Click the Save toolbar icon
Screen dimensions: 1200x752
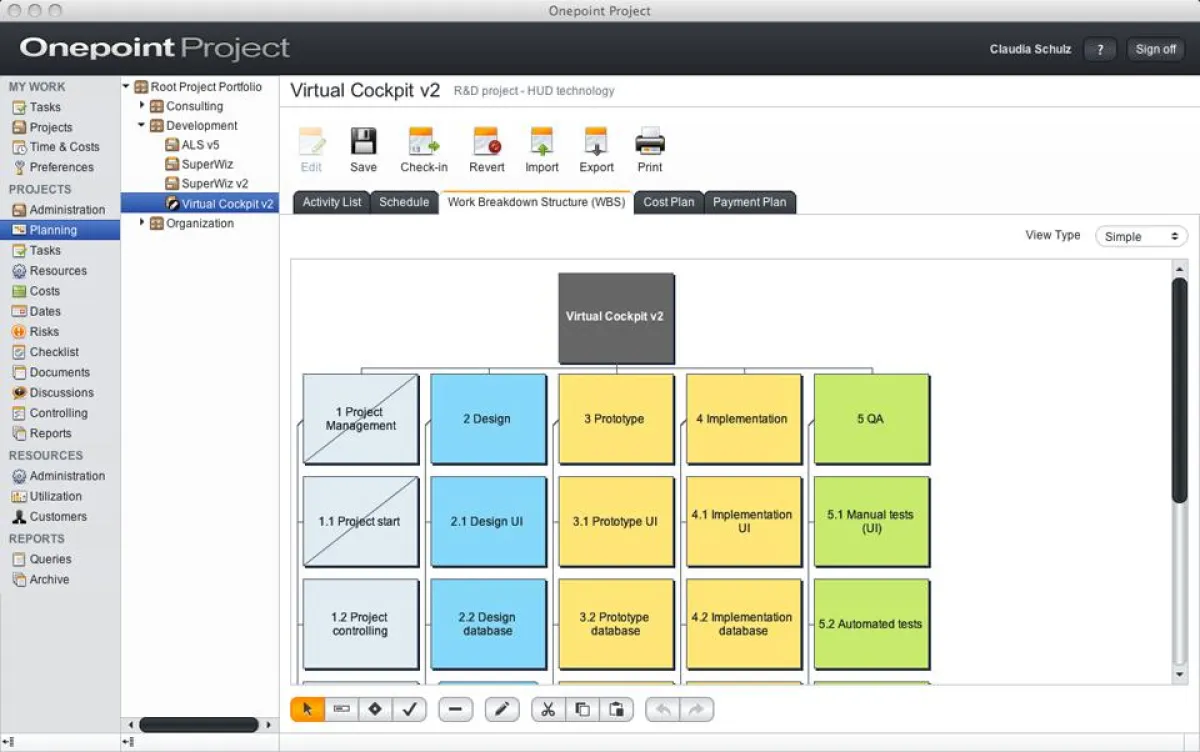[363, 150]
